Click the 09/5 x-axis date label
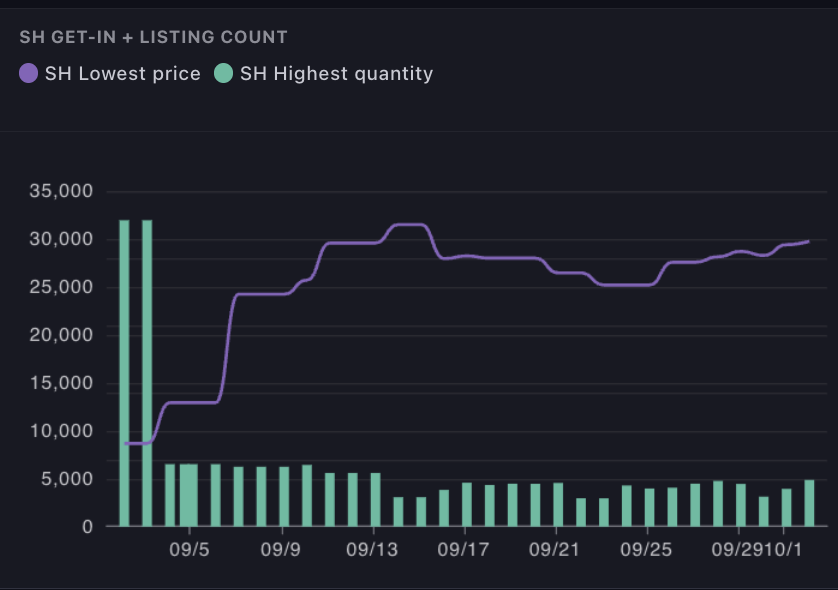The width and height of the screenshot is (838, 590). click(x=189, y=550)
